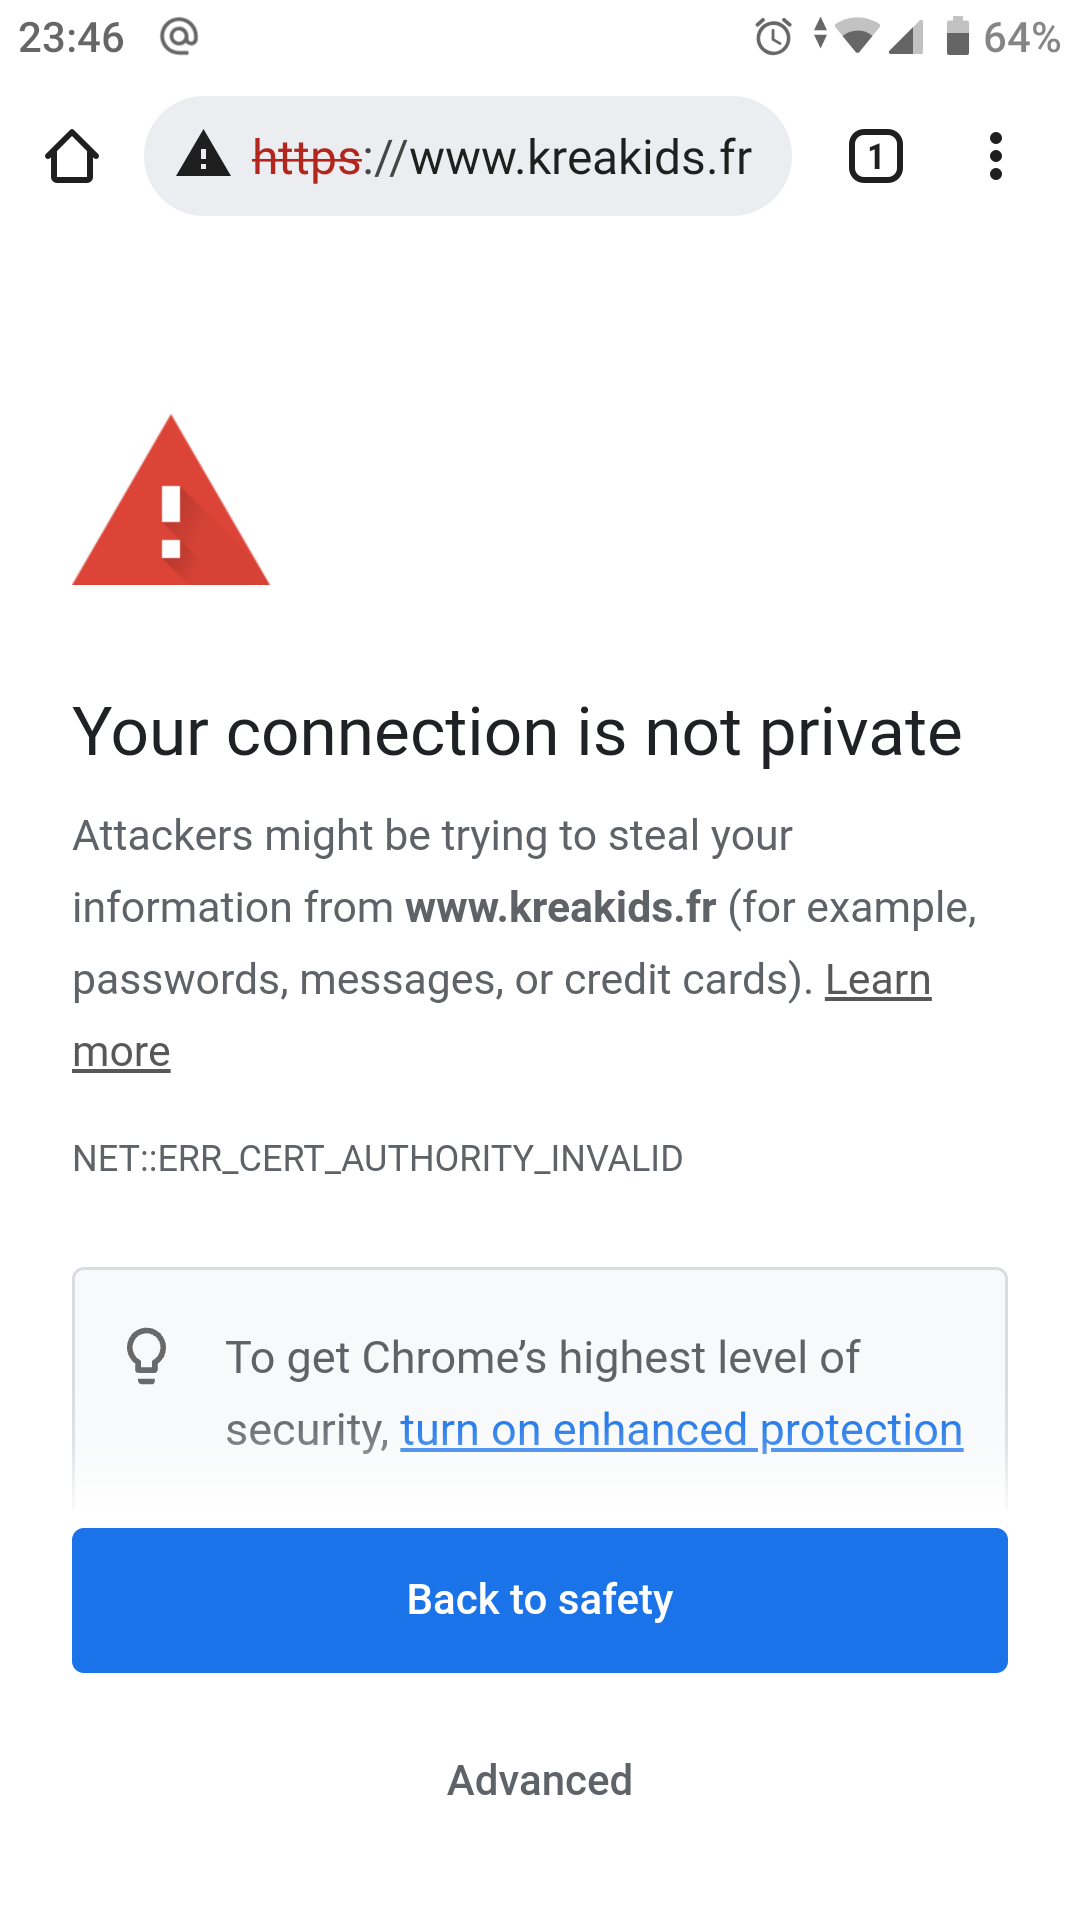Tap the @ notification icon
Image resolution: width=1080 pixels, height=1920 pixels.
click(179, 37)
